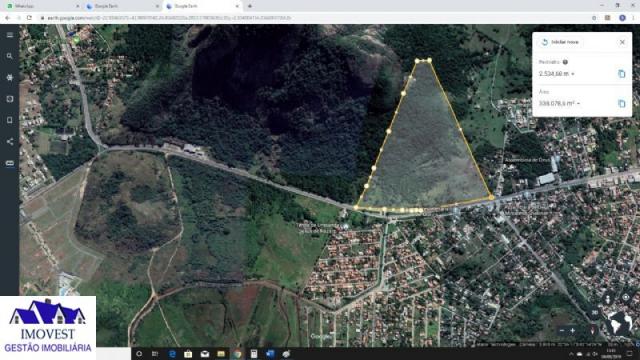
Task: Open the perimeter units dropdown
Action: [573, 74]
